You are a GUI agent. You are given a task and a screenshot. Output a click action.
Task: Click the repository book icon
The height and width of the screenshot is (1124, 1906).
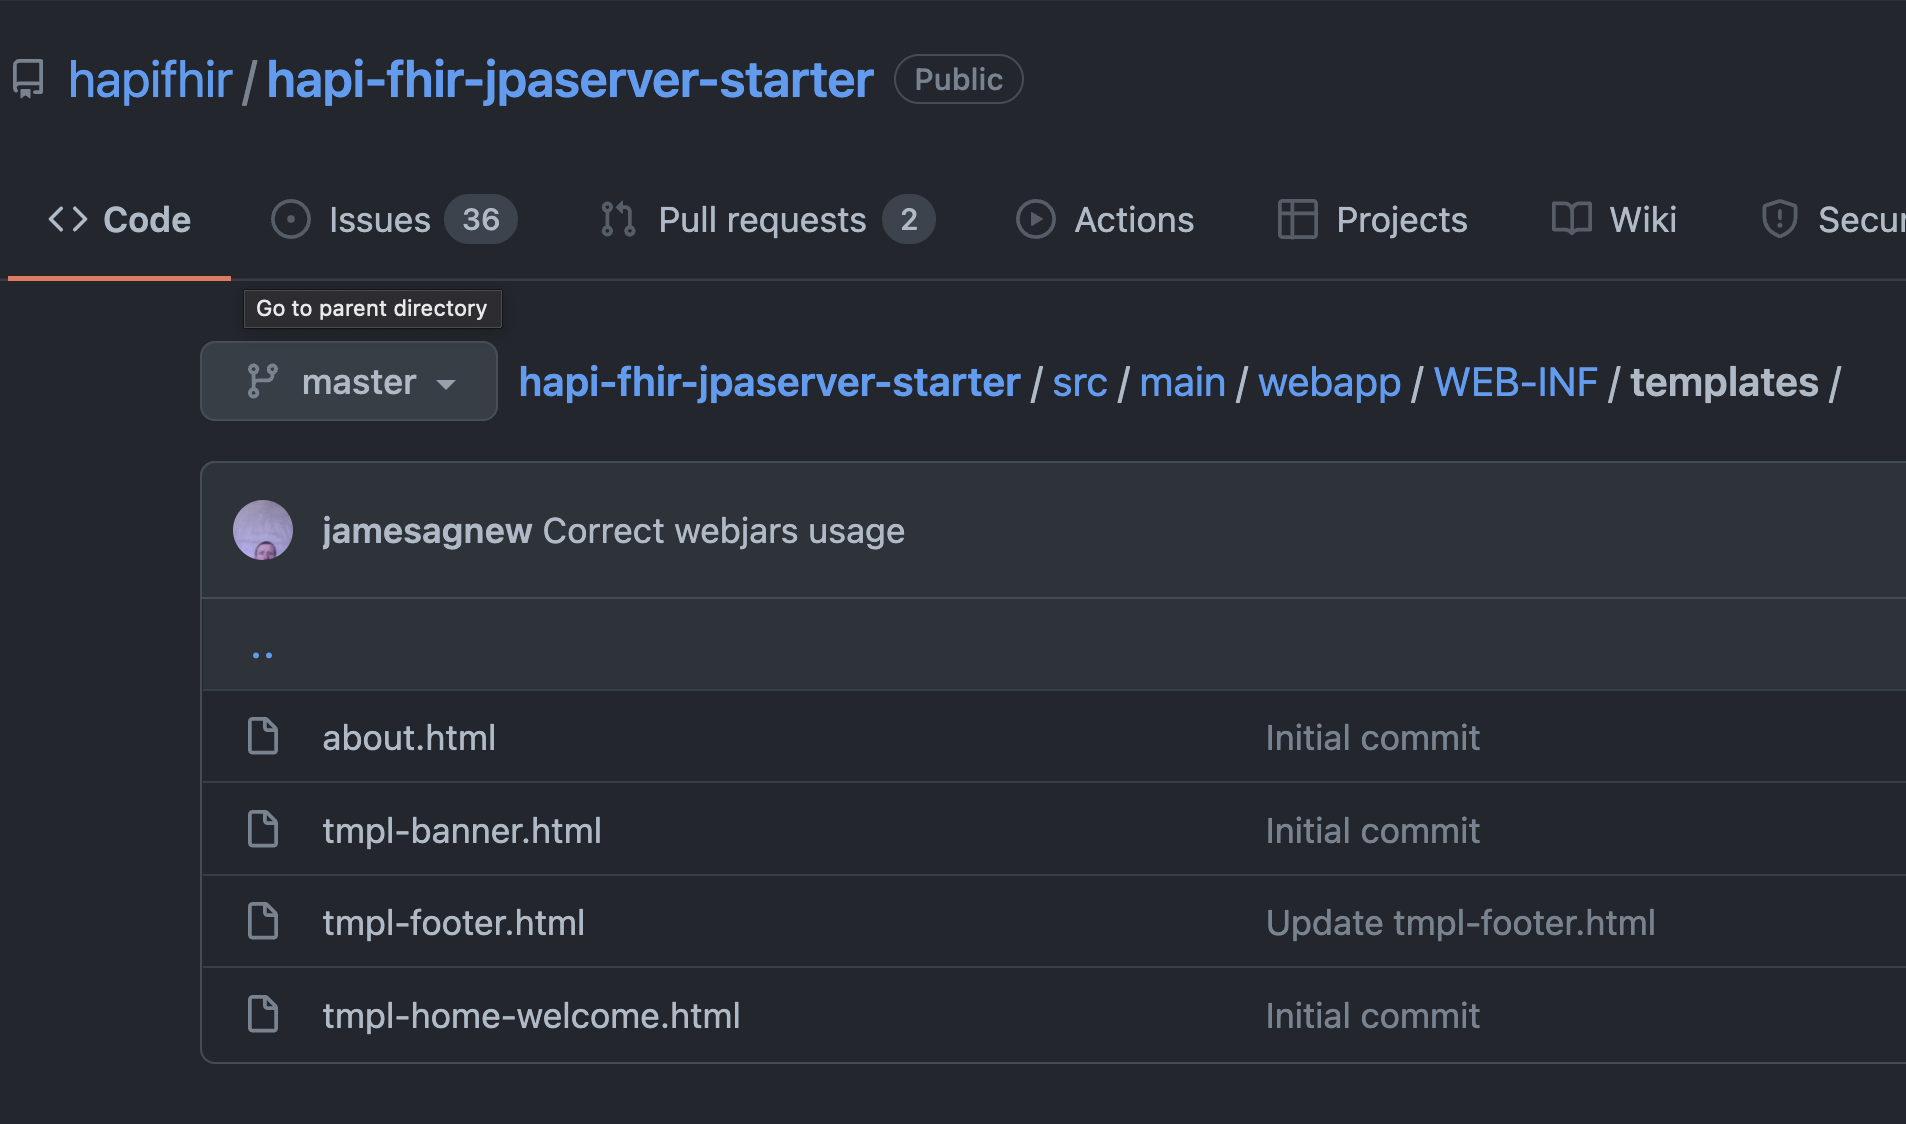pyautogui.click(x=27, y=78)
